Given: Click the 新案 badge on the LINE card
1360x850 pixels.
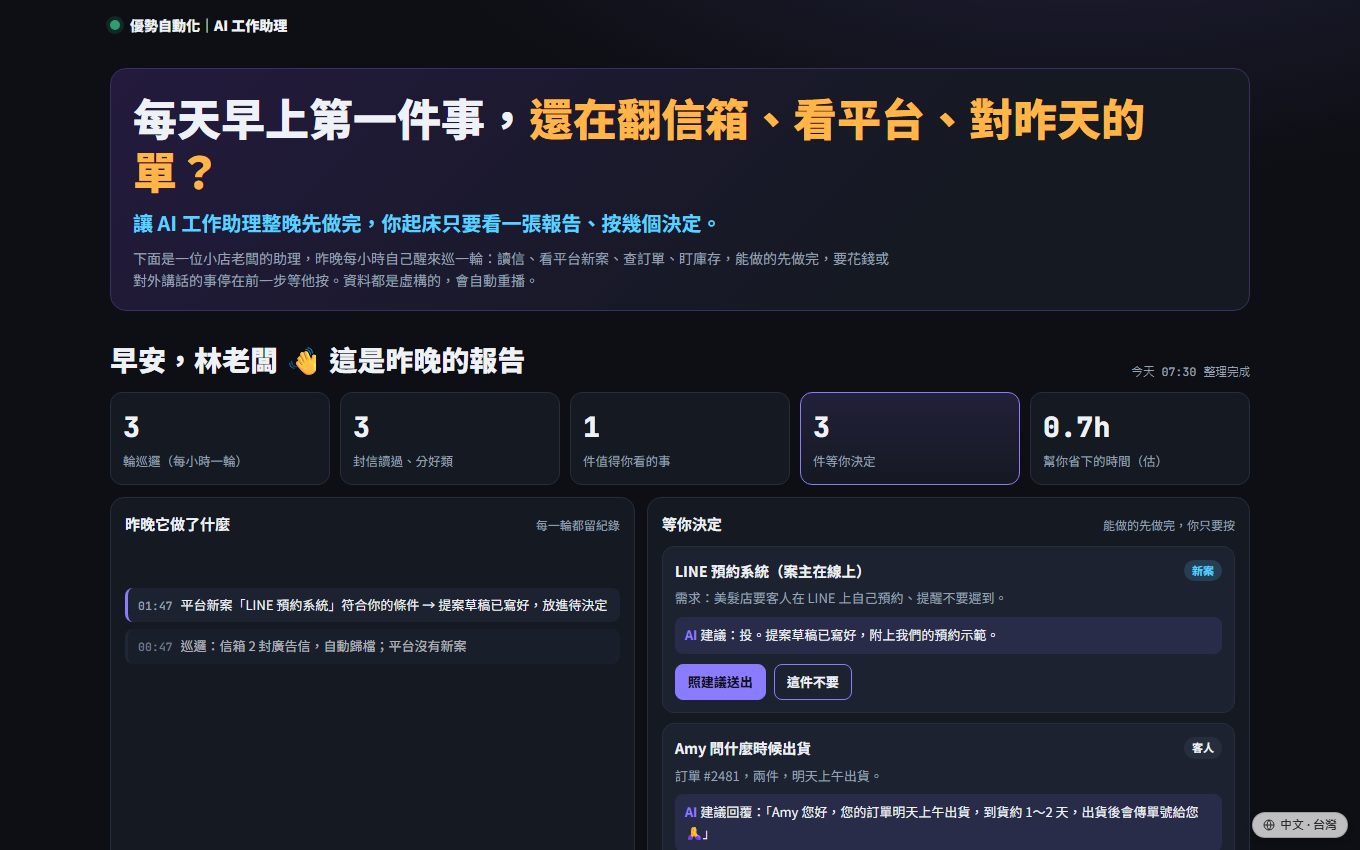Looking at the screenshot, I should coord(1202,571).
